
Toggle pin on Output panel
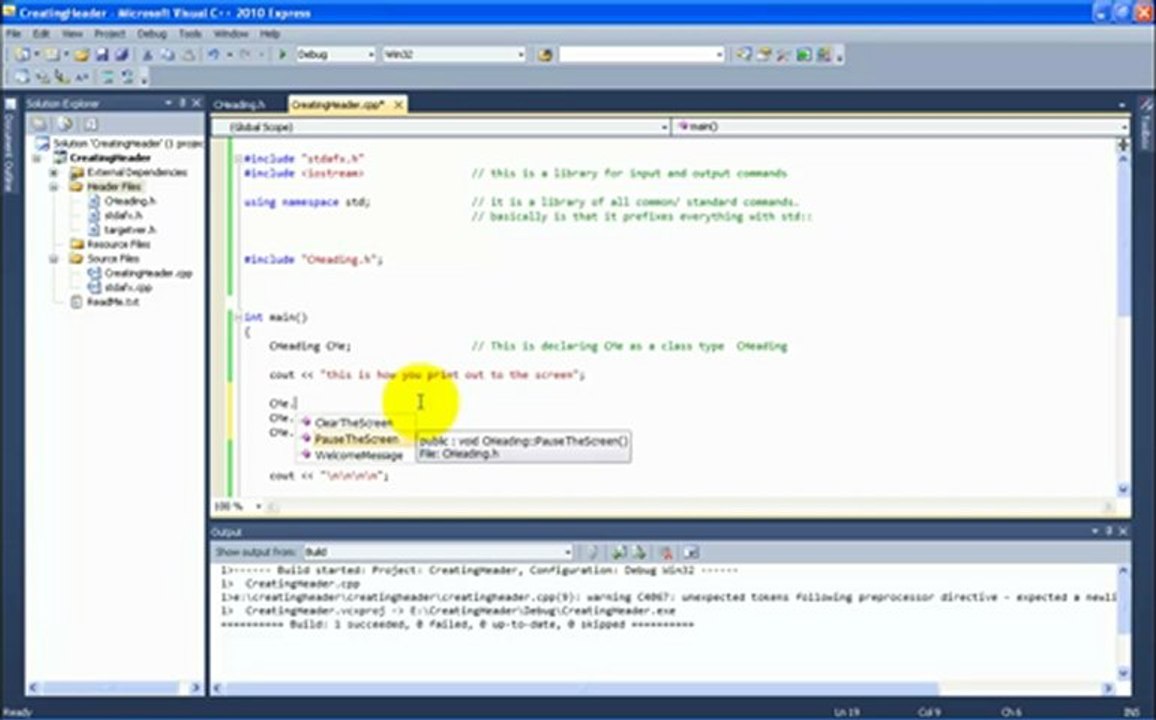(1109, 531)
